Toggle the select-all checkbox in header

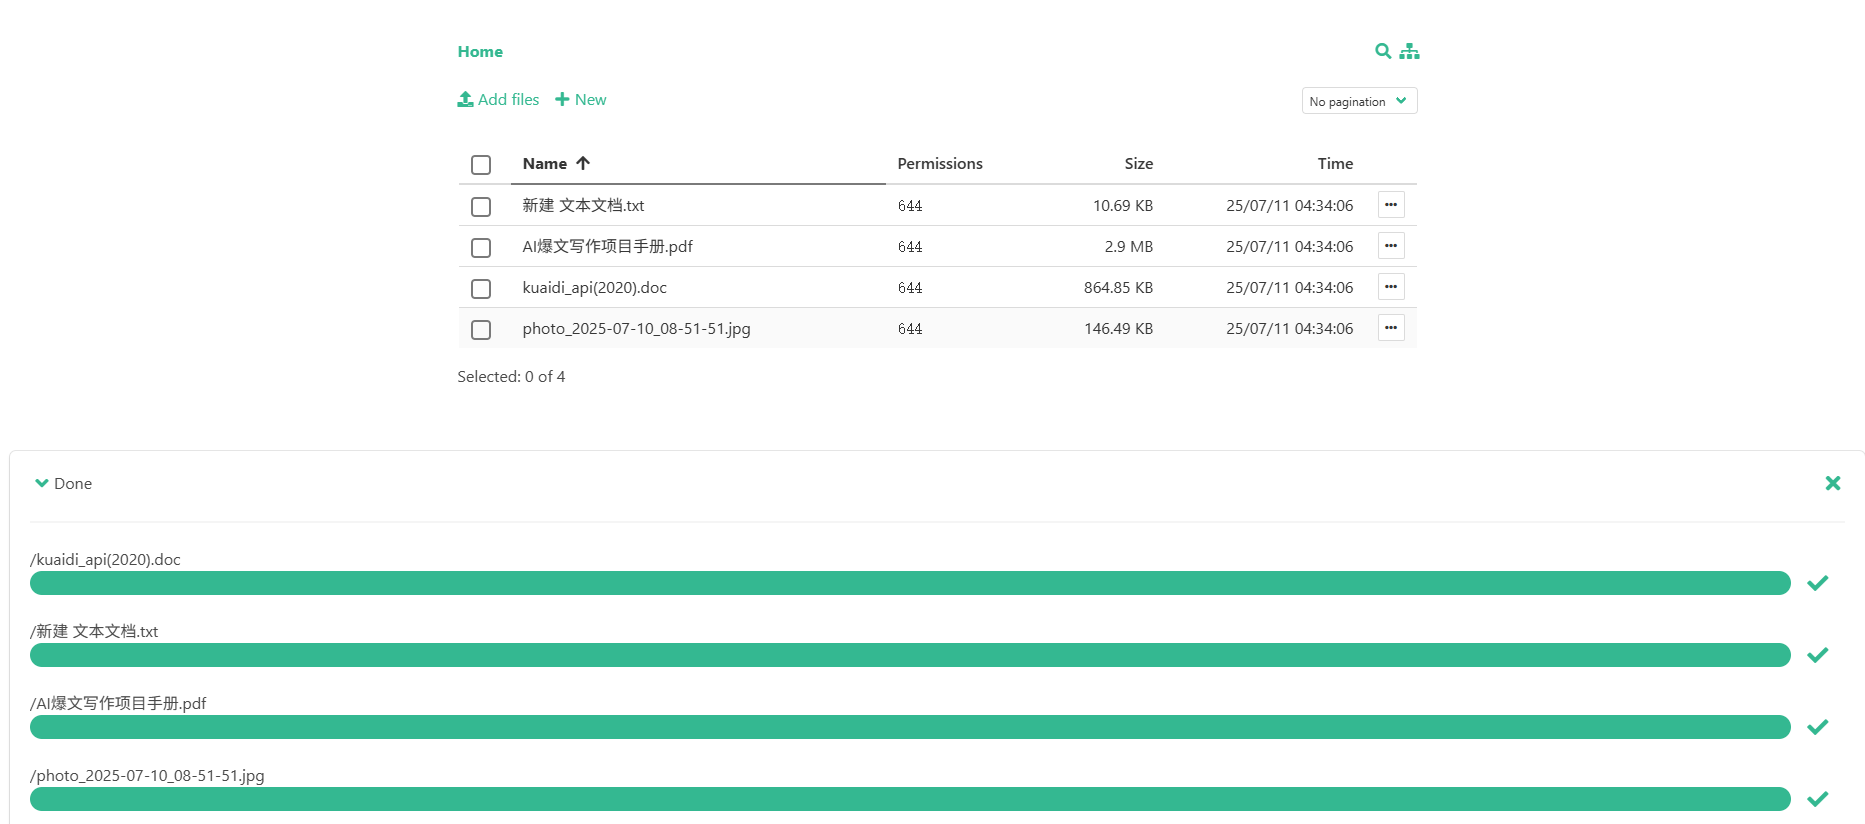(x=481, y=165)
